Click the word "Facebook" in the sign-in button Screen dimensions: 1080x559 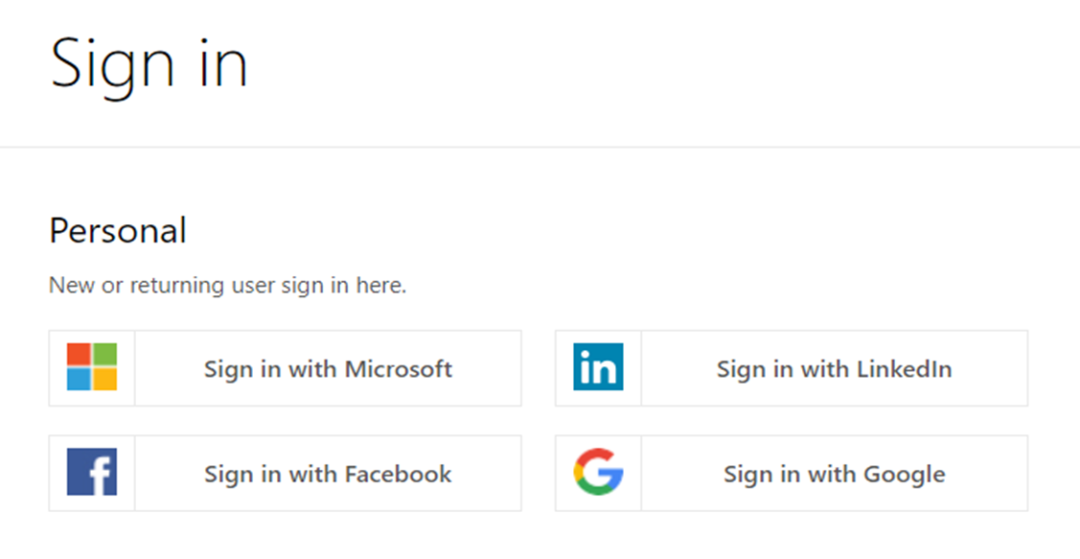pyautogui.click(x=398, y=473)
